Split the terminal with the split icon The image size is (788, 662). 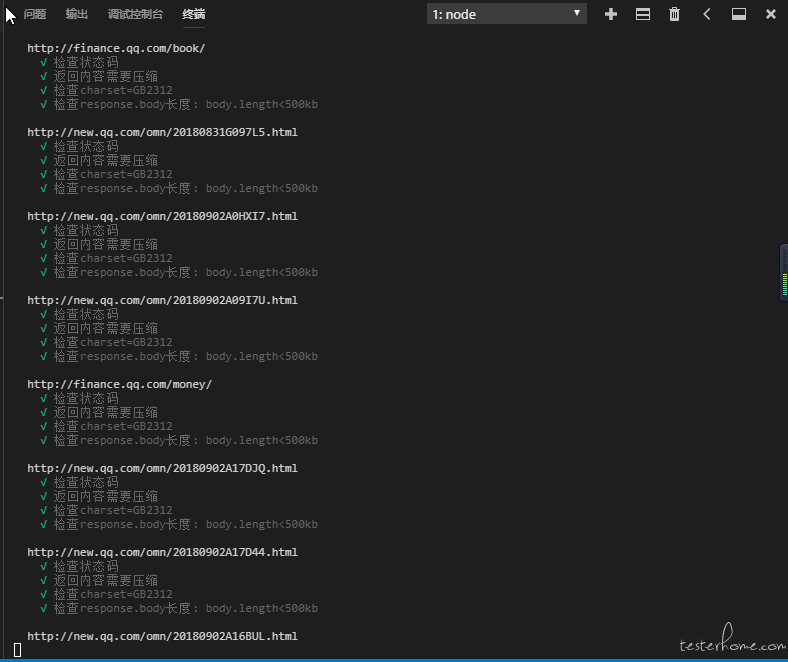point(643,14)
